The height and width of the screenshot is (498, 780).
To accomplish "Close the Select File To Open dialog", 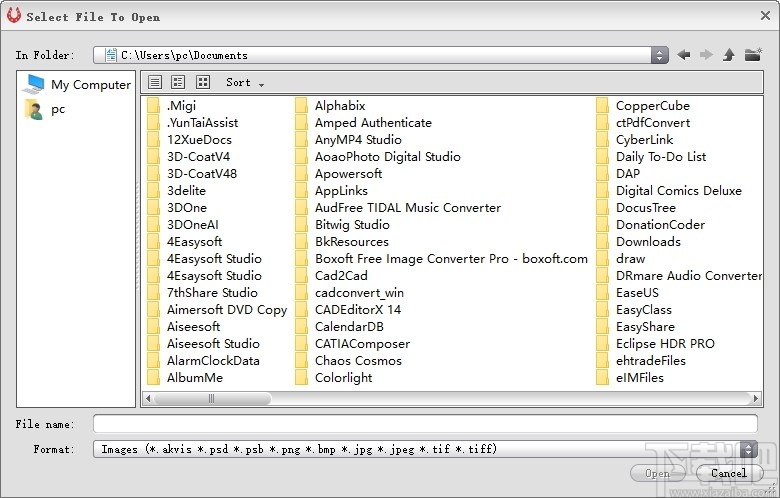I will click(x=766, y=16).
